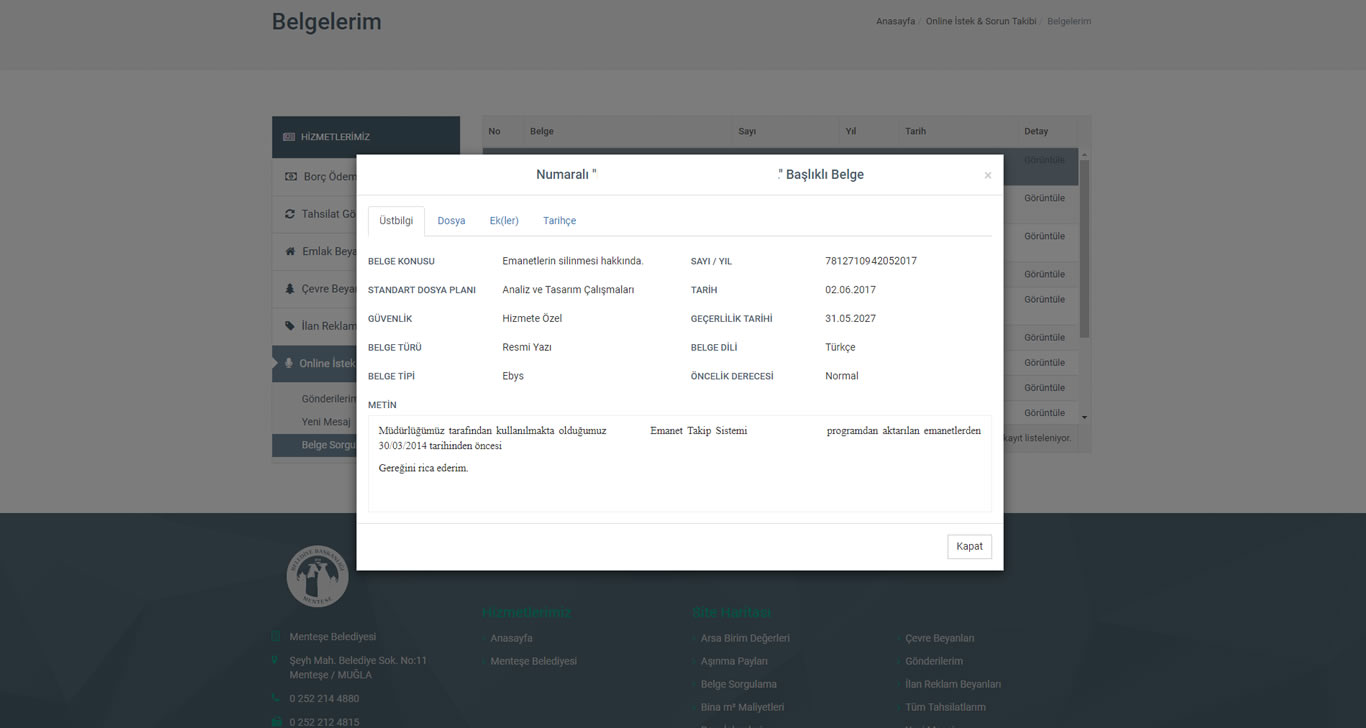
Task: Click the İlan Reklam tag icon
Action: 291,326
